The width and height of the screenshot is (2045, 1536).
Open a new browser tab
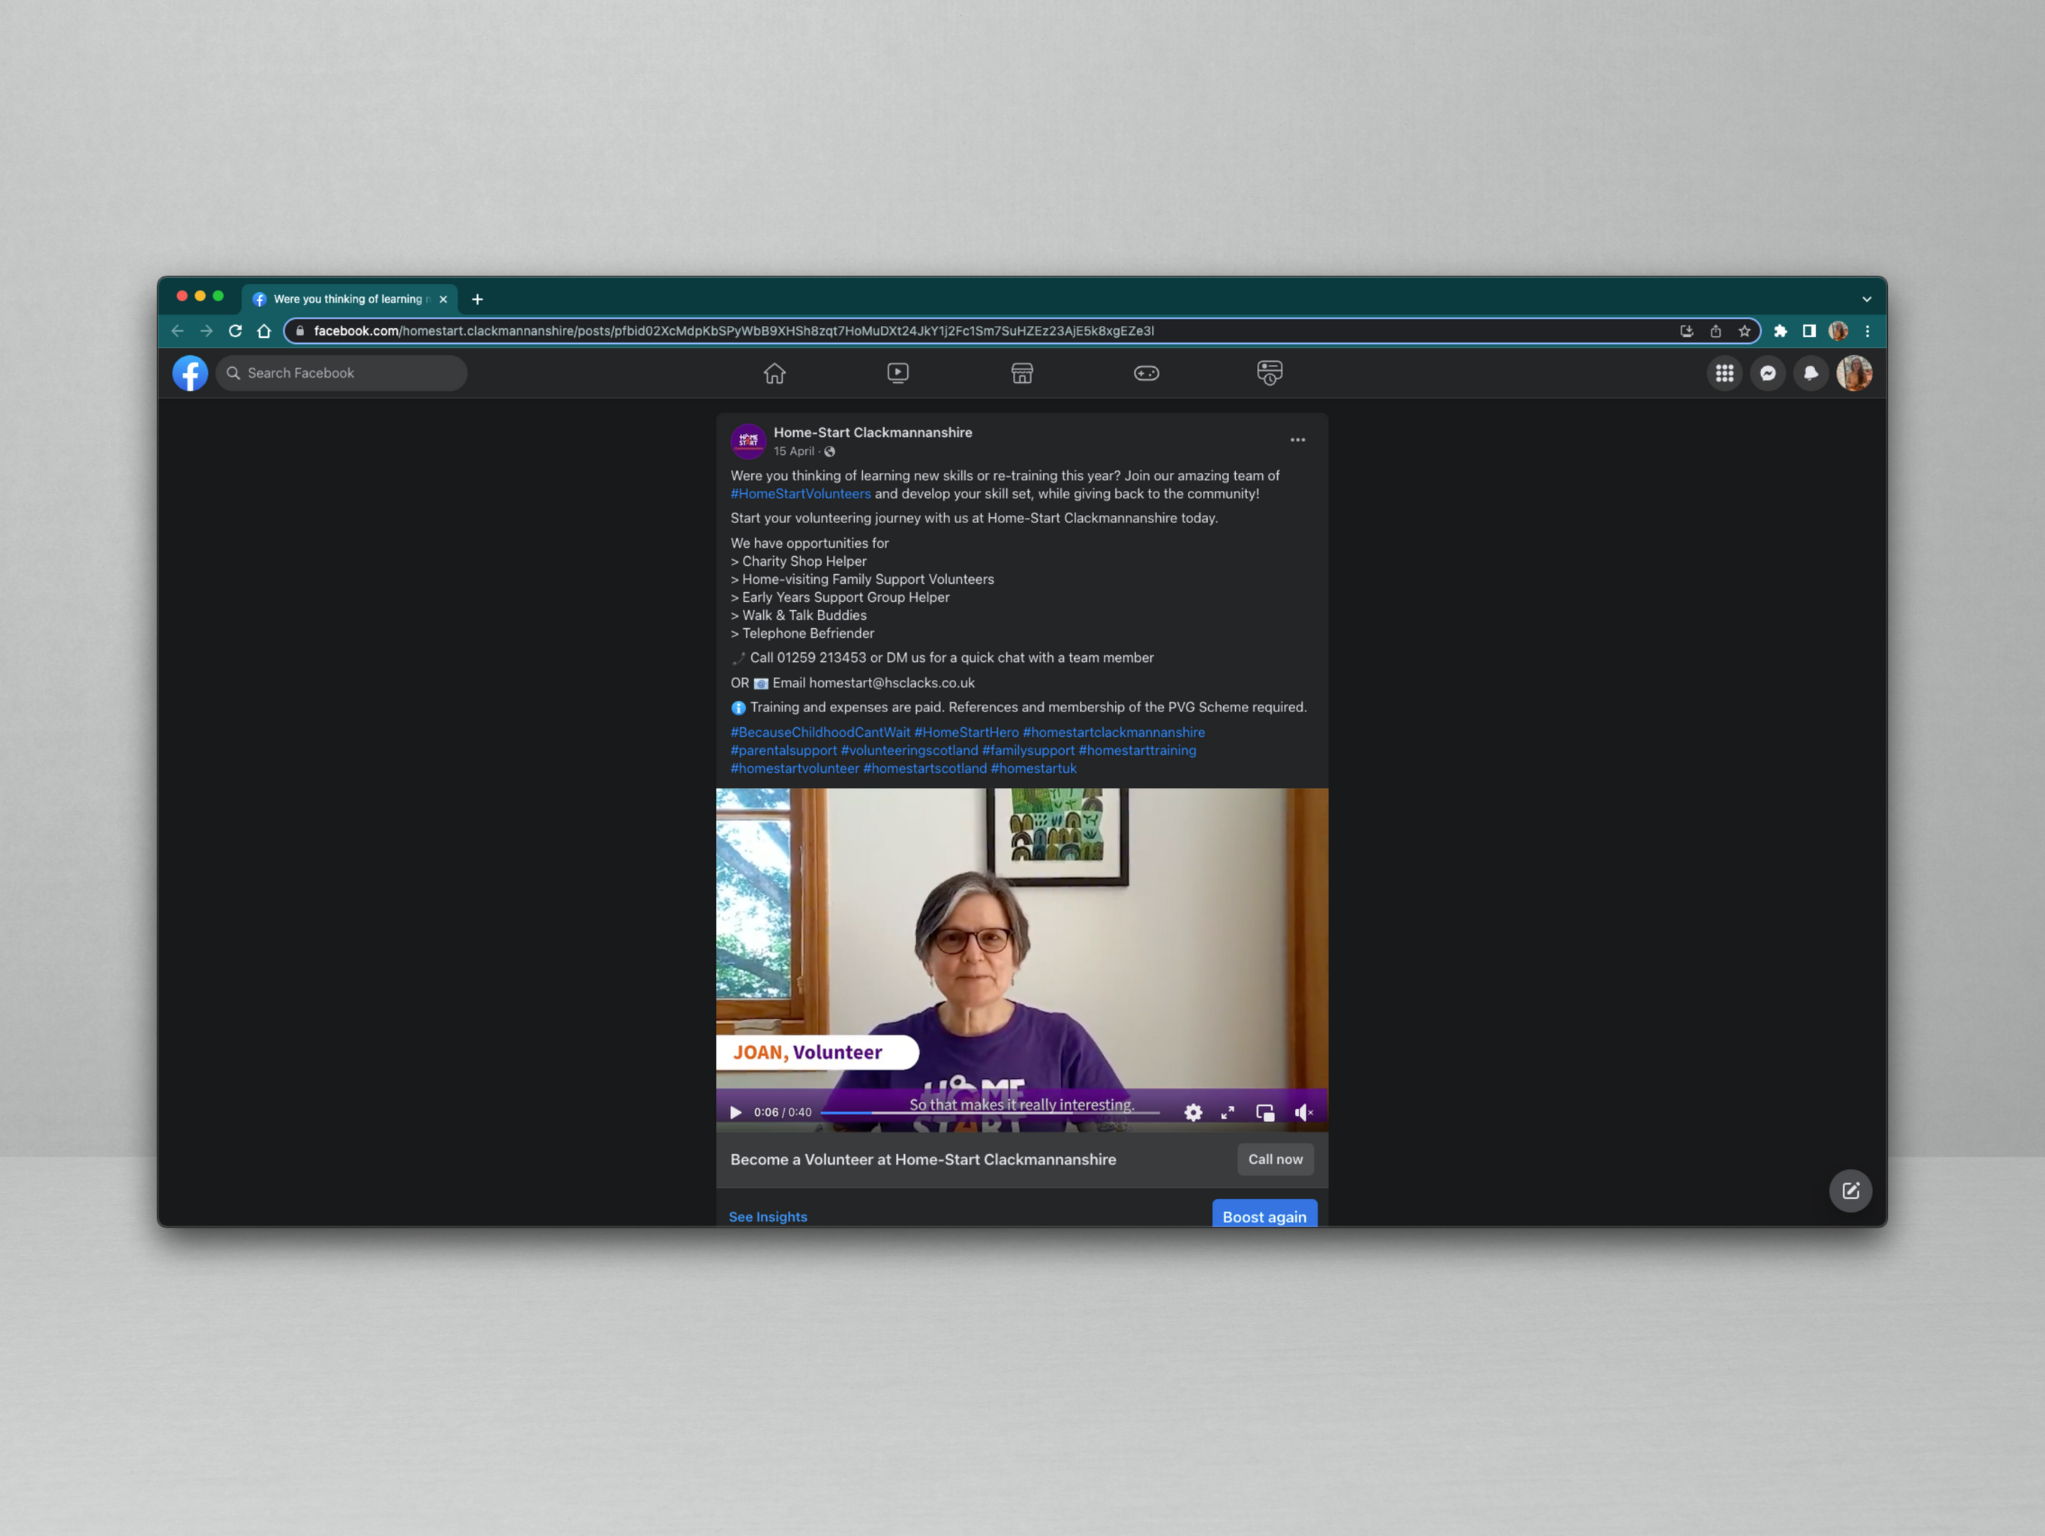[477, 299]
